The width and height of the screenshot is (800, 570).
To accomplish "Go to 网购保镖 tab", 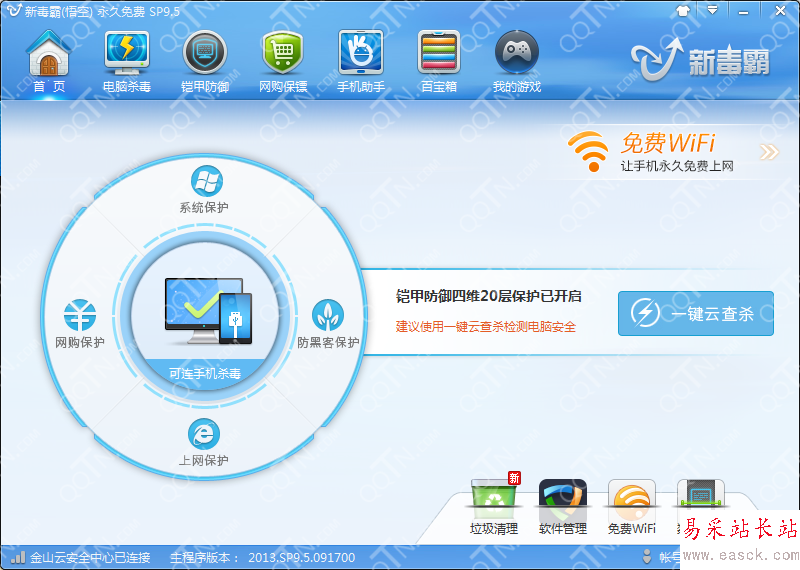I will pyautogui.click(x=283, y=63).
